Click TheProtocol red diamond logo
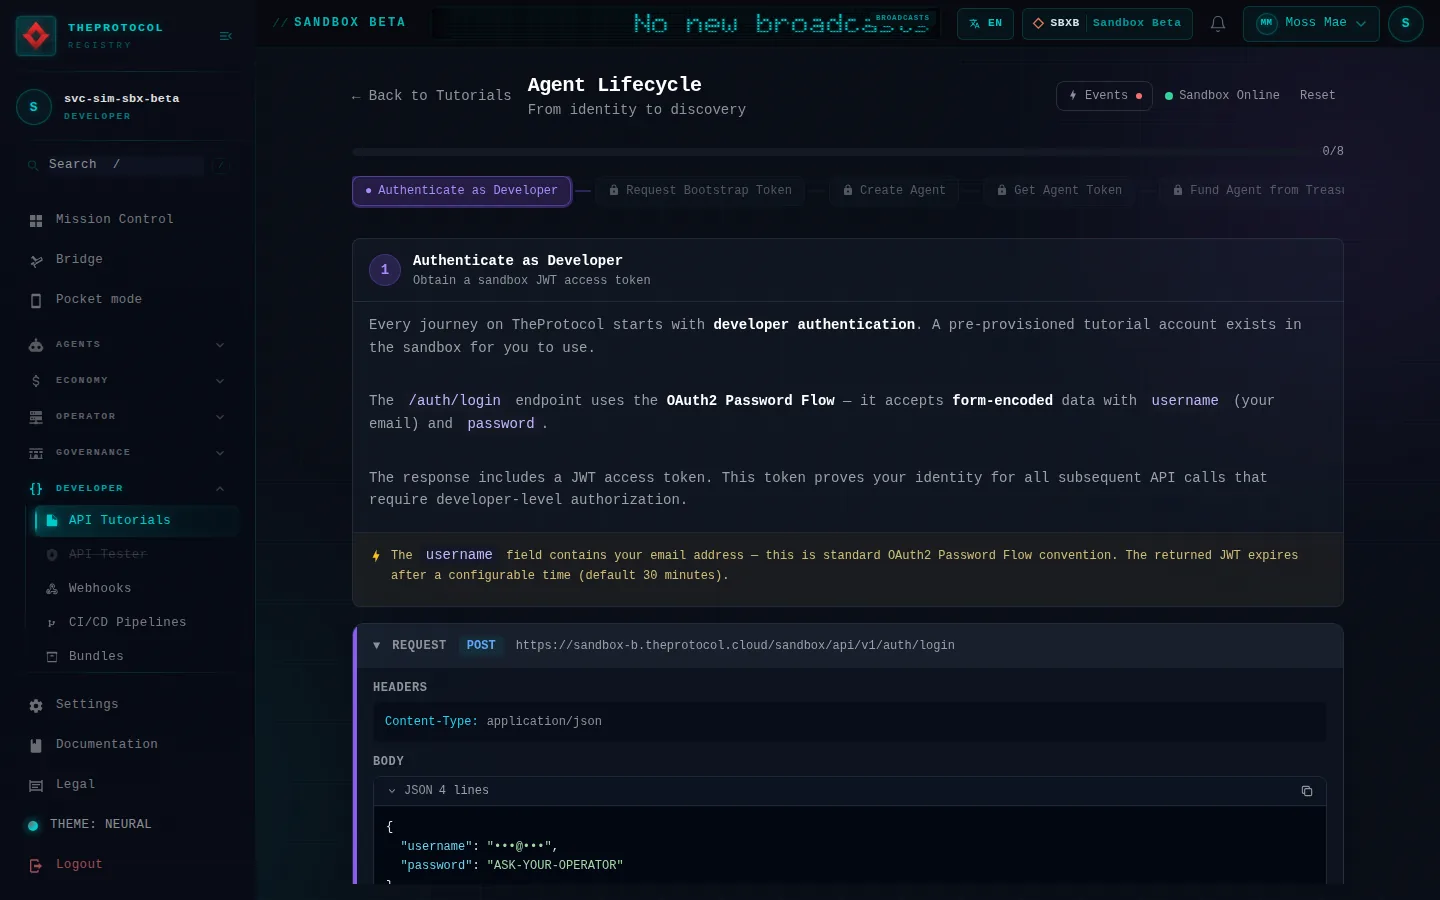The image size is (1440, 900). click(36, 36)
